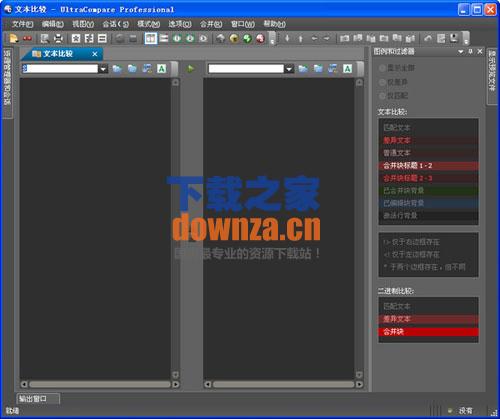Viewport: 500px width, 419px height.
Task: Select the 显示全部 radio button
Action: click(x=382, y=68)
